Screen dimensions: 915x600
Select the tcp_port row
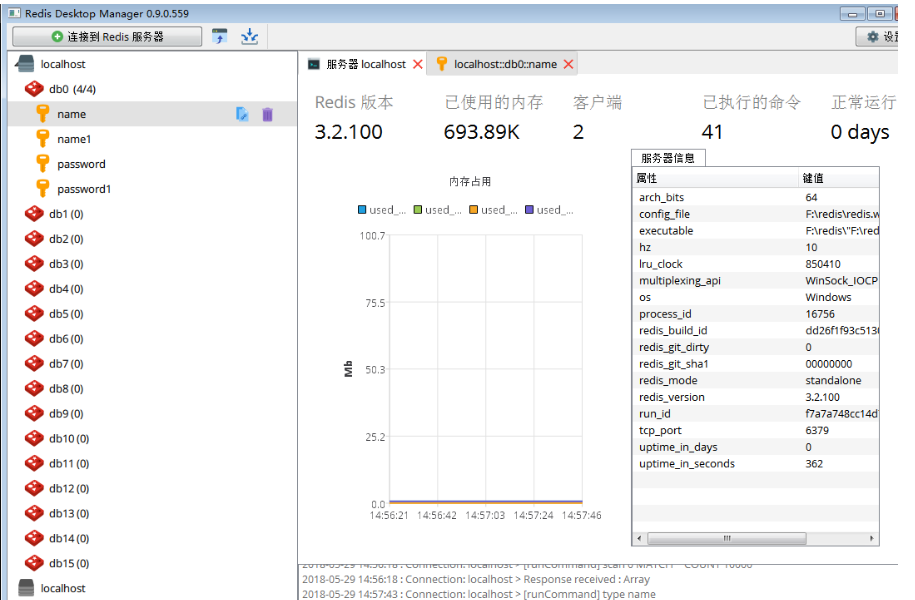tap(756, 430)
